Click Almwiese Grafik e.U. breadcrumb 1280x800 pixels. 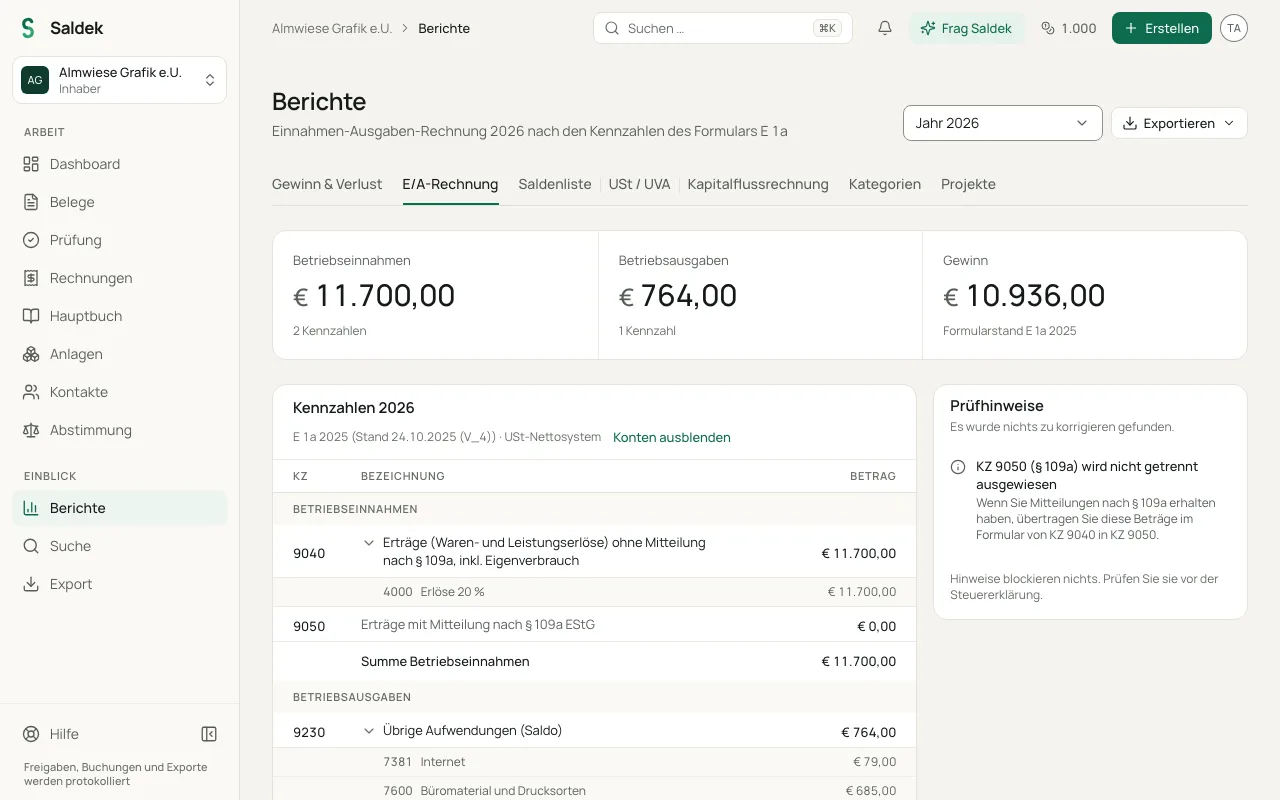332,28
